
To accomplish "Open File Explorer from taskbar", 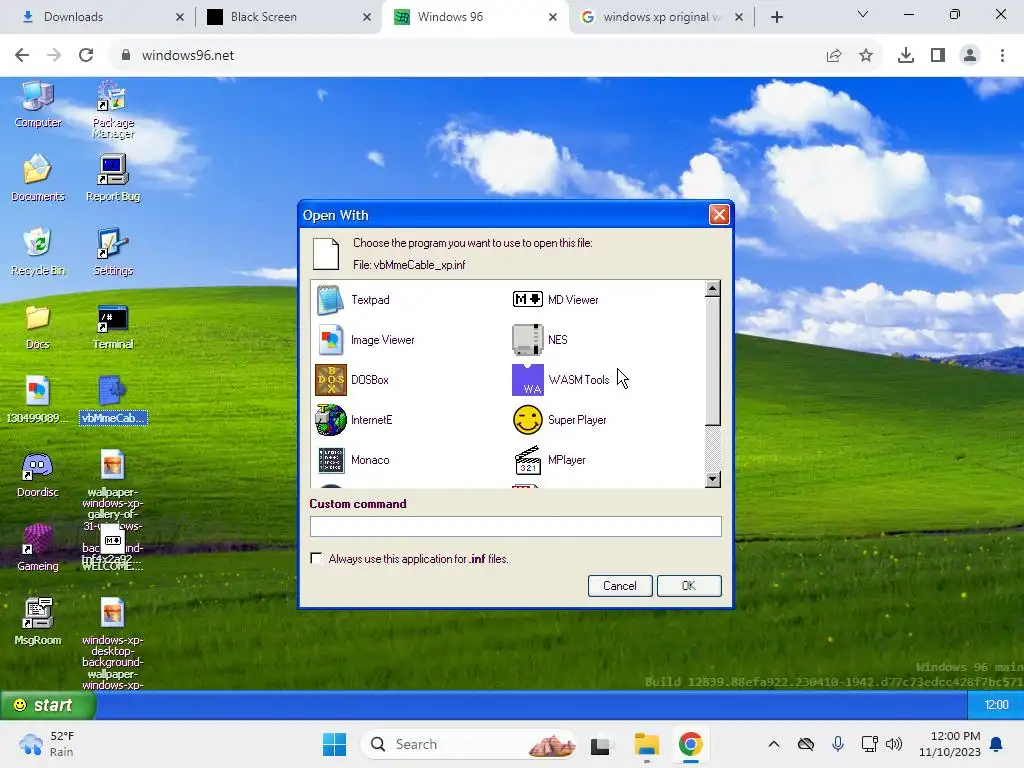I will (x=647, y=744).
